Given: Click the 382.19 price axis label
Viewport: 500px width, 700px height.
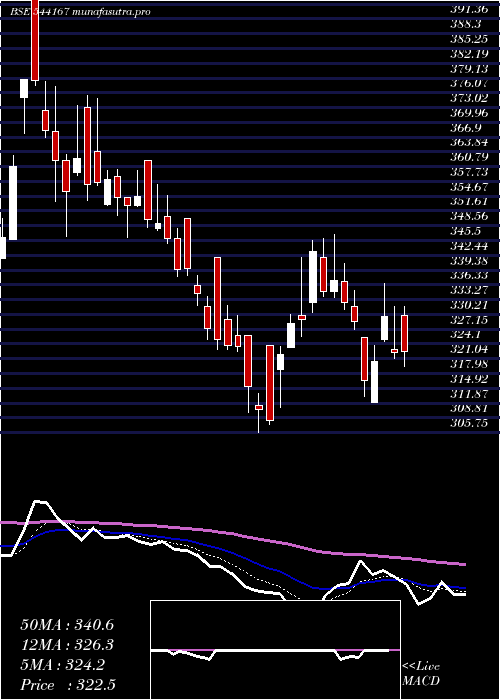Looking at the screenshot, I should tap(469, 53).
